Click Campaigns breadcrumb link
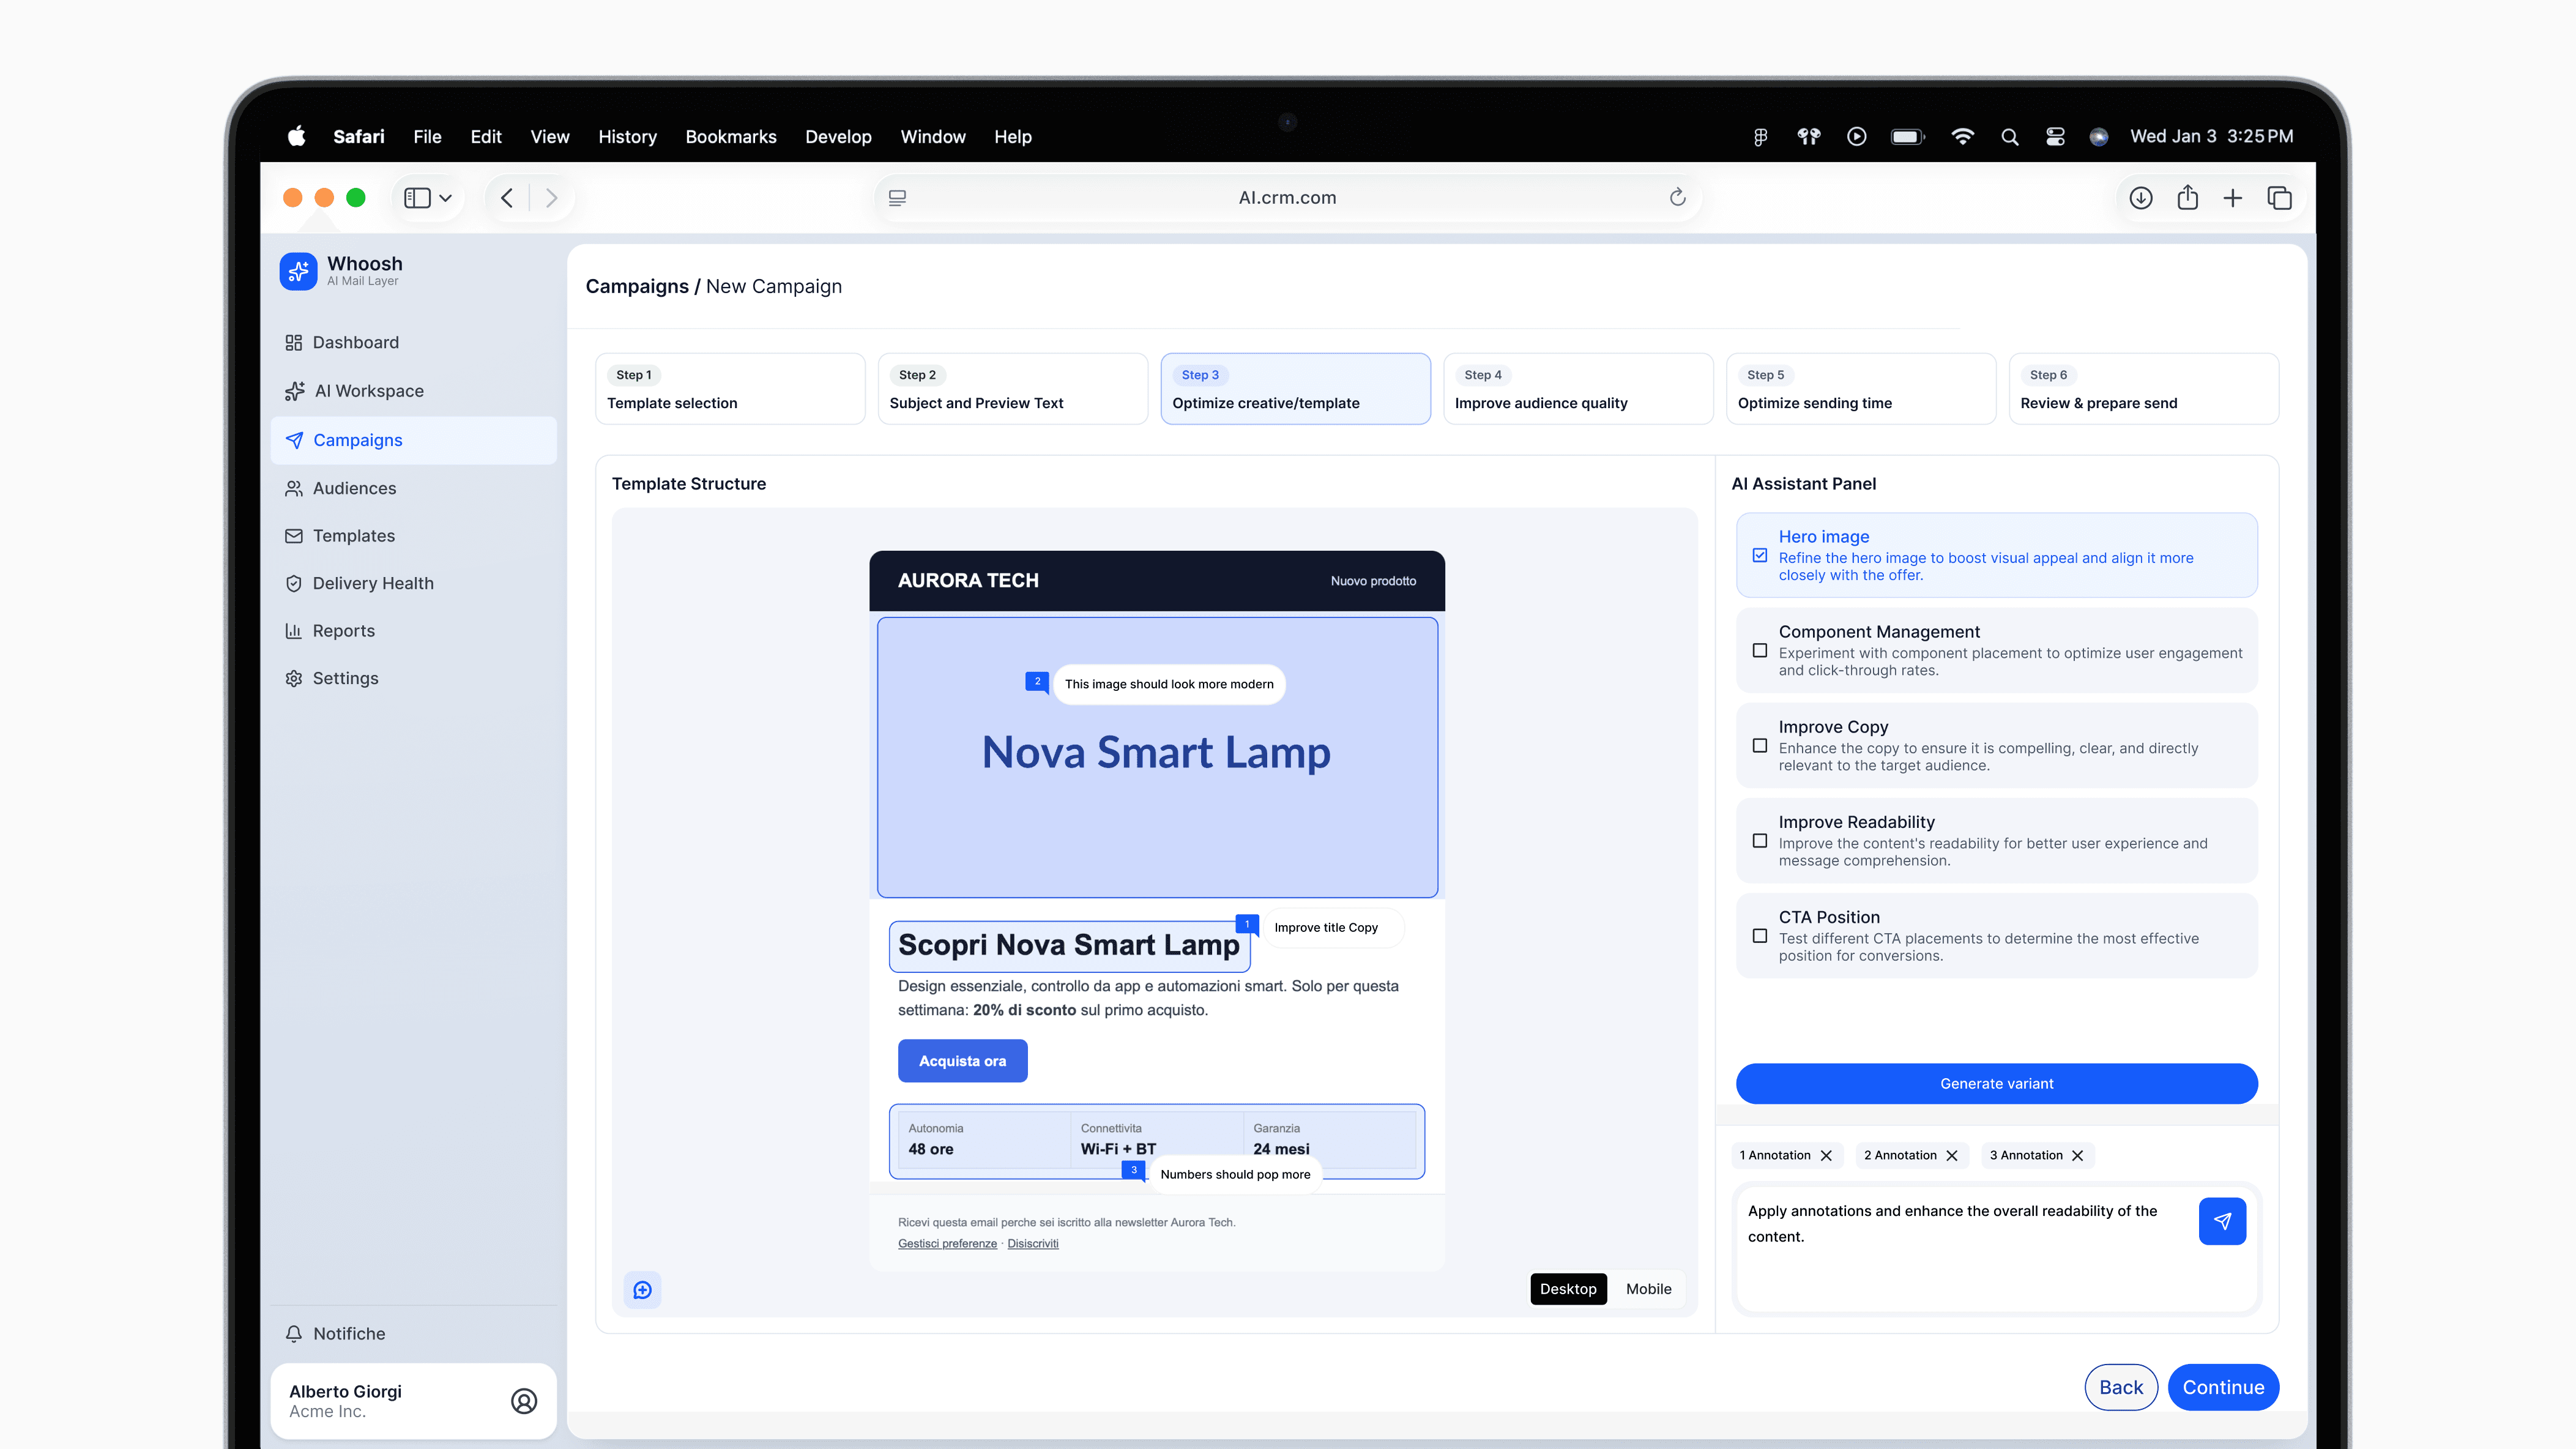The height and width of the screenshot is (1449, 2576). tap(637, 287)
